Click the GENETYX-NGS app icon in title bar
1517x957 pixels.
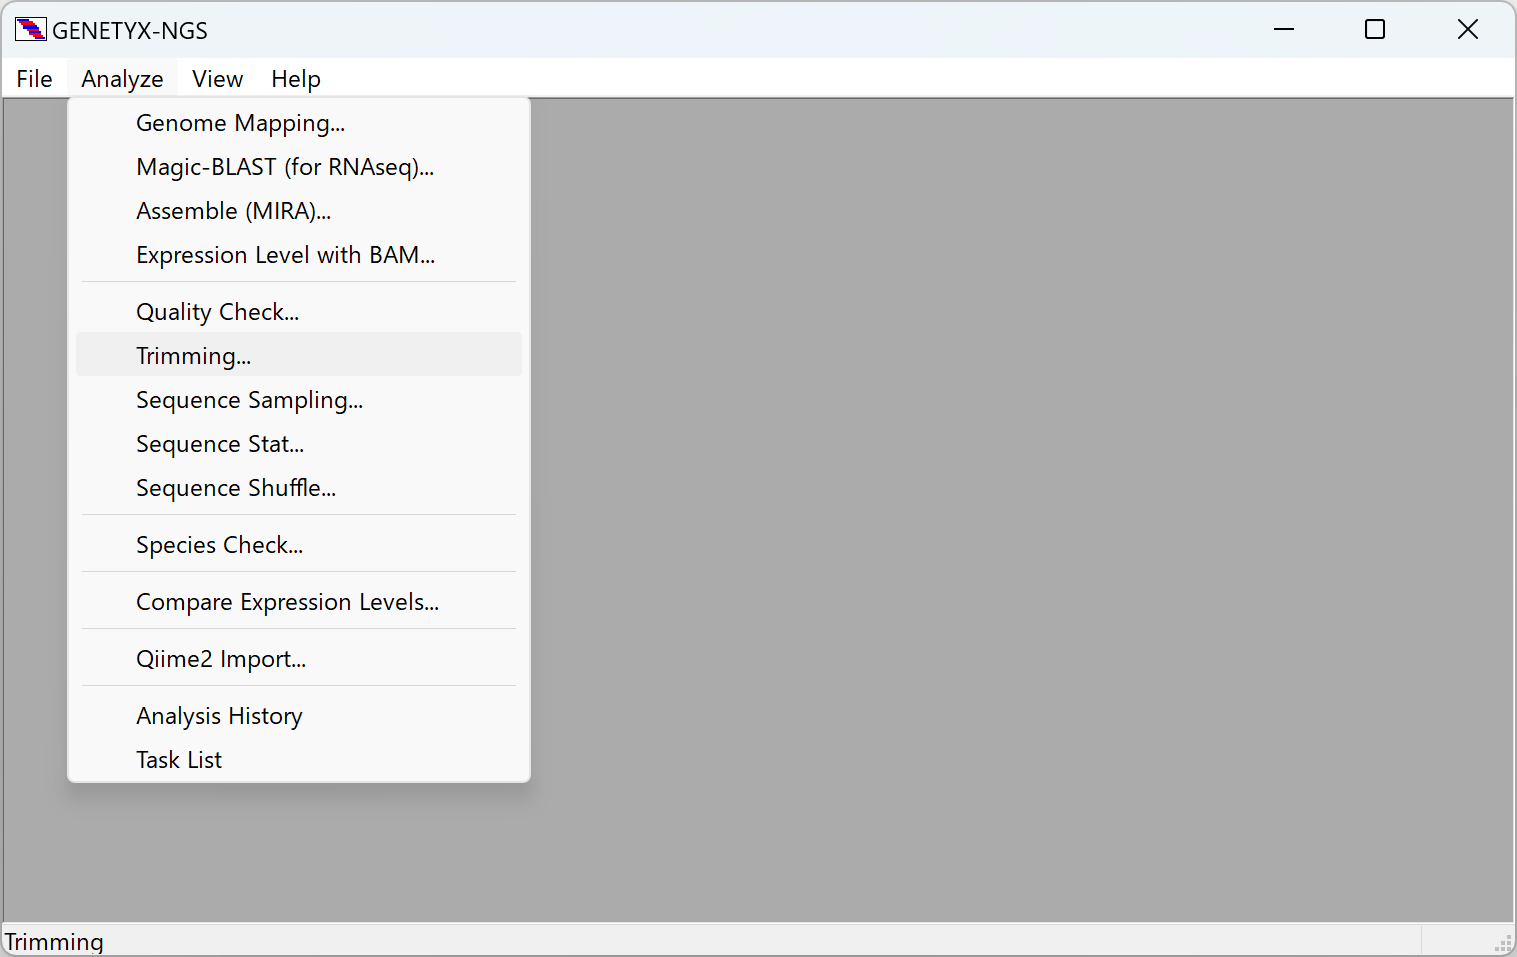click(x=31, y=30)
